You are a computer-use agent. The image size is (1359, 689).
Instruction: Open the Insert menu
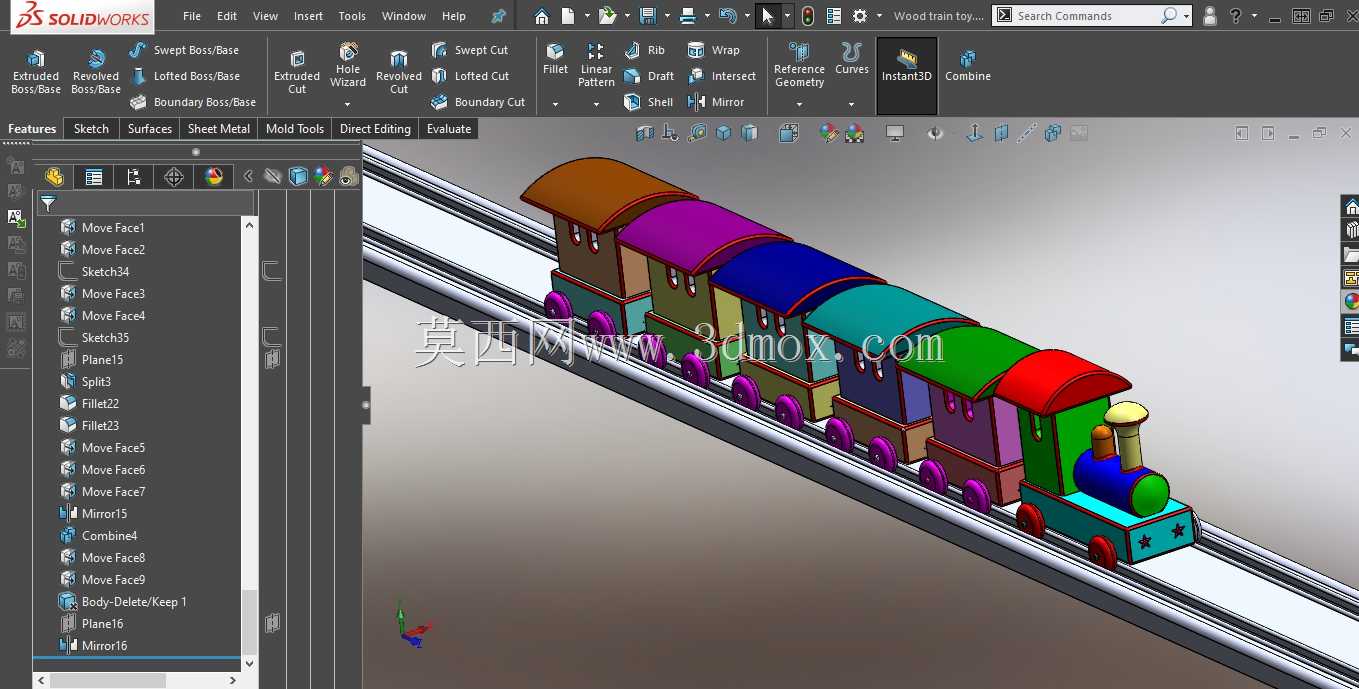(x=308, y=16)
